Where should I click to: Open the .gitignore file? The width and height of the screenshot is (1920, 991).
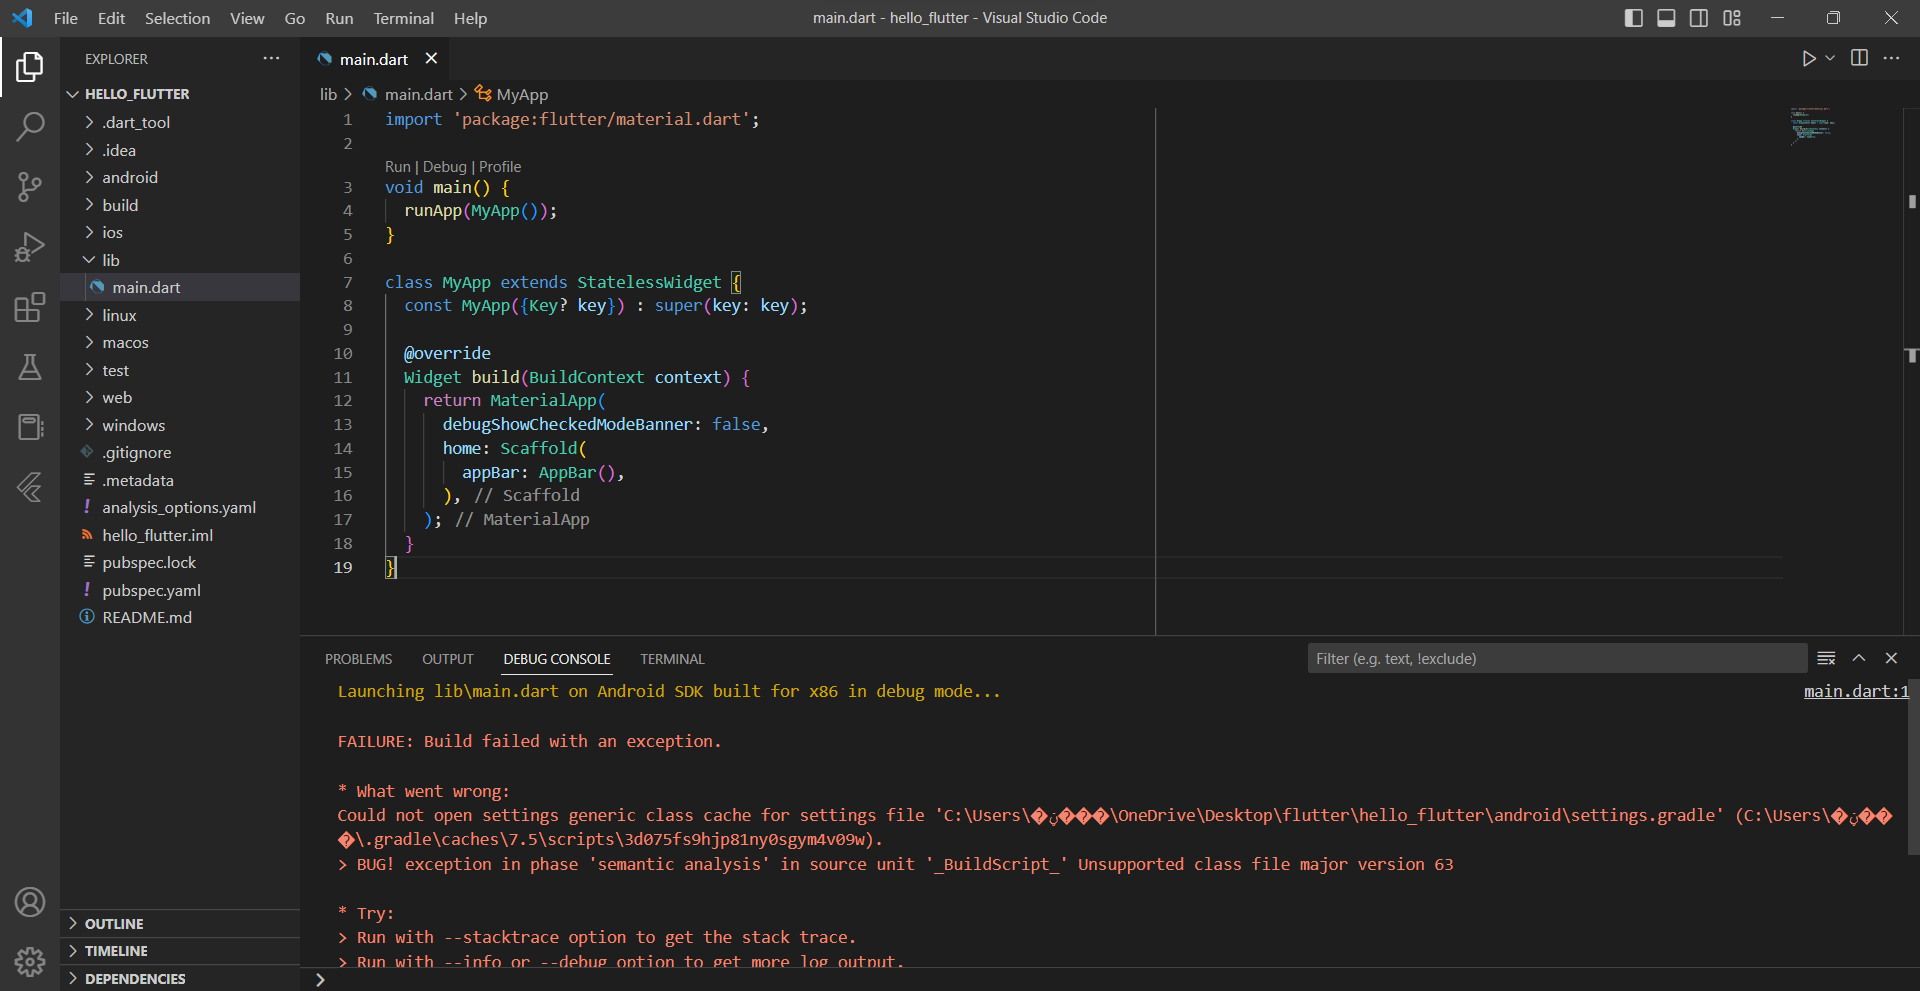180,452
